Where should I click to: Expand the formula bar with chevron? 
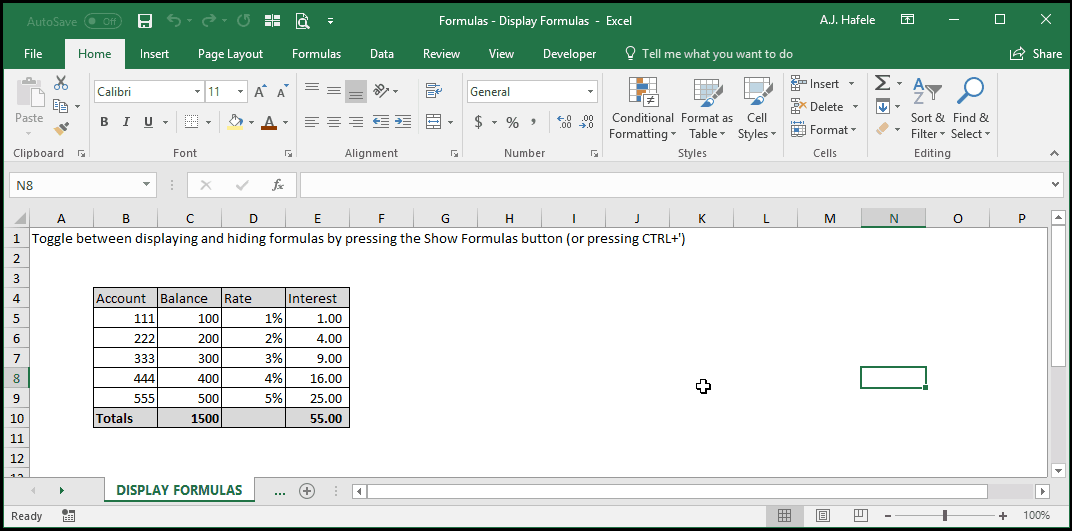point(1057,185)
